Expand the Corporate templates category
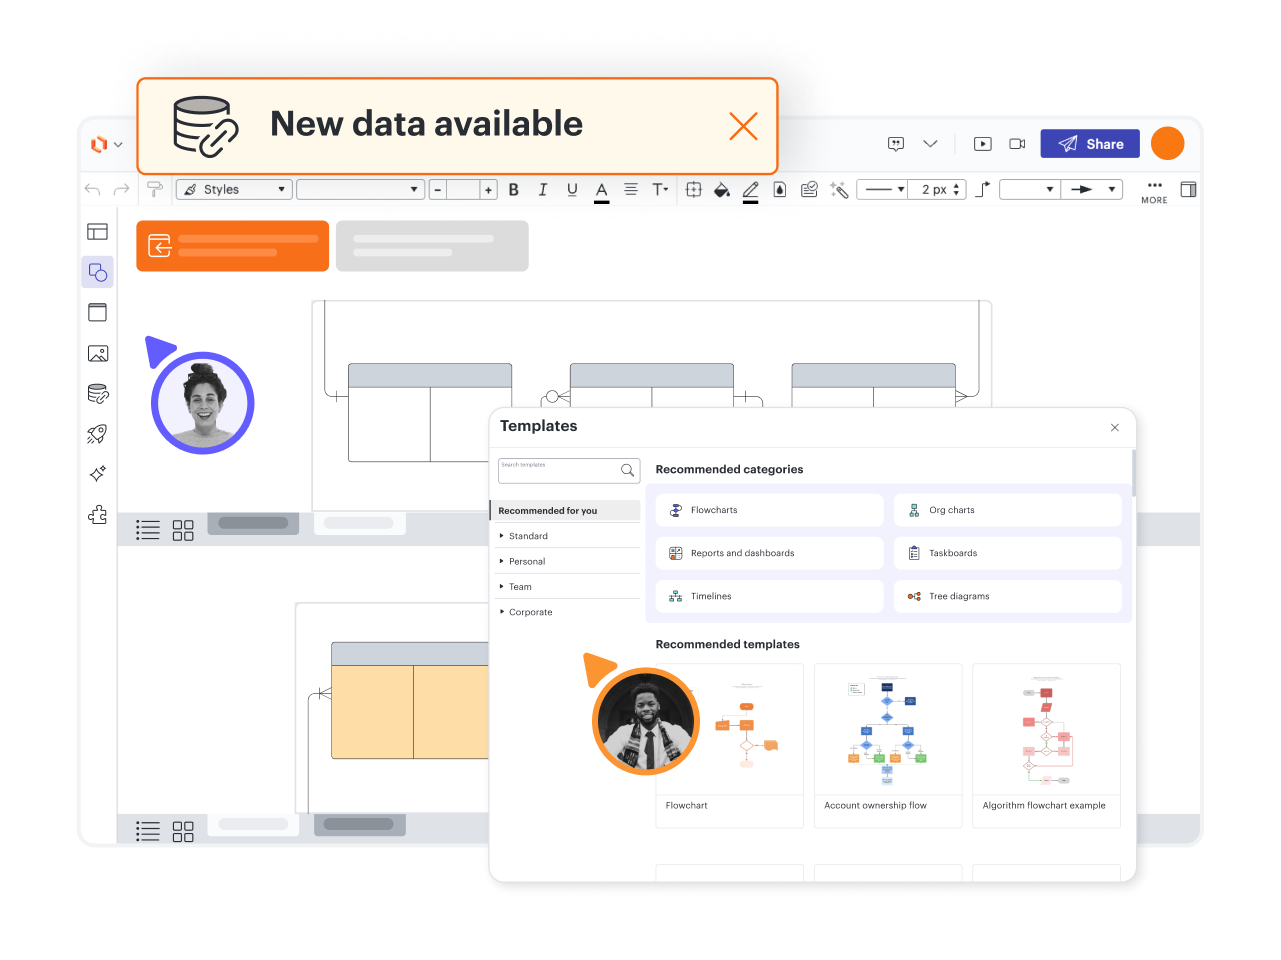Viewport: 1281px width, 960px height. coord(530,612)
